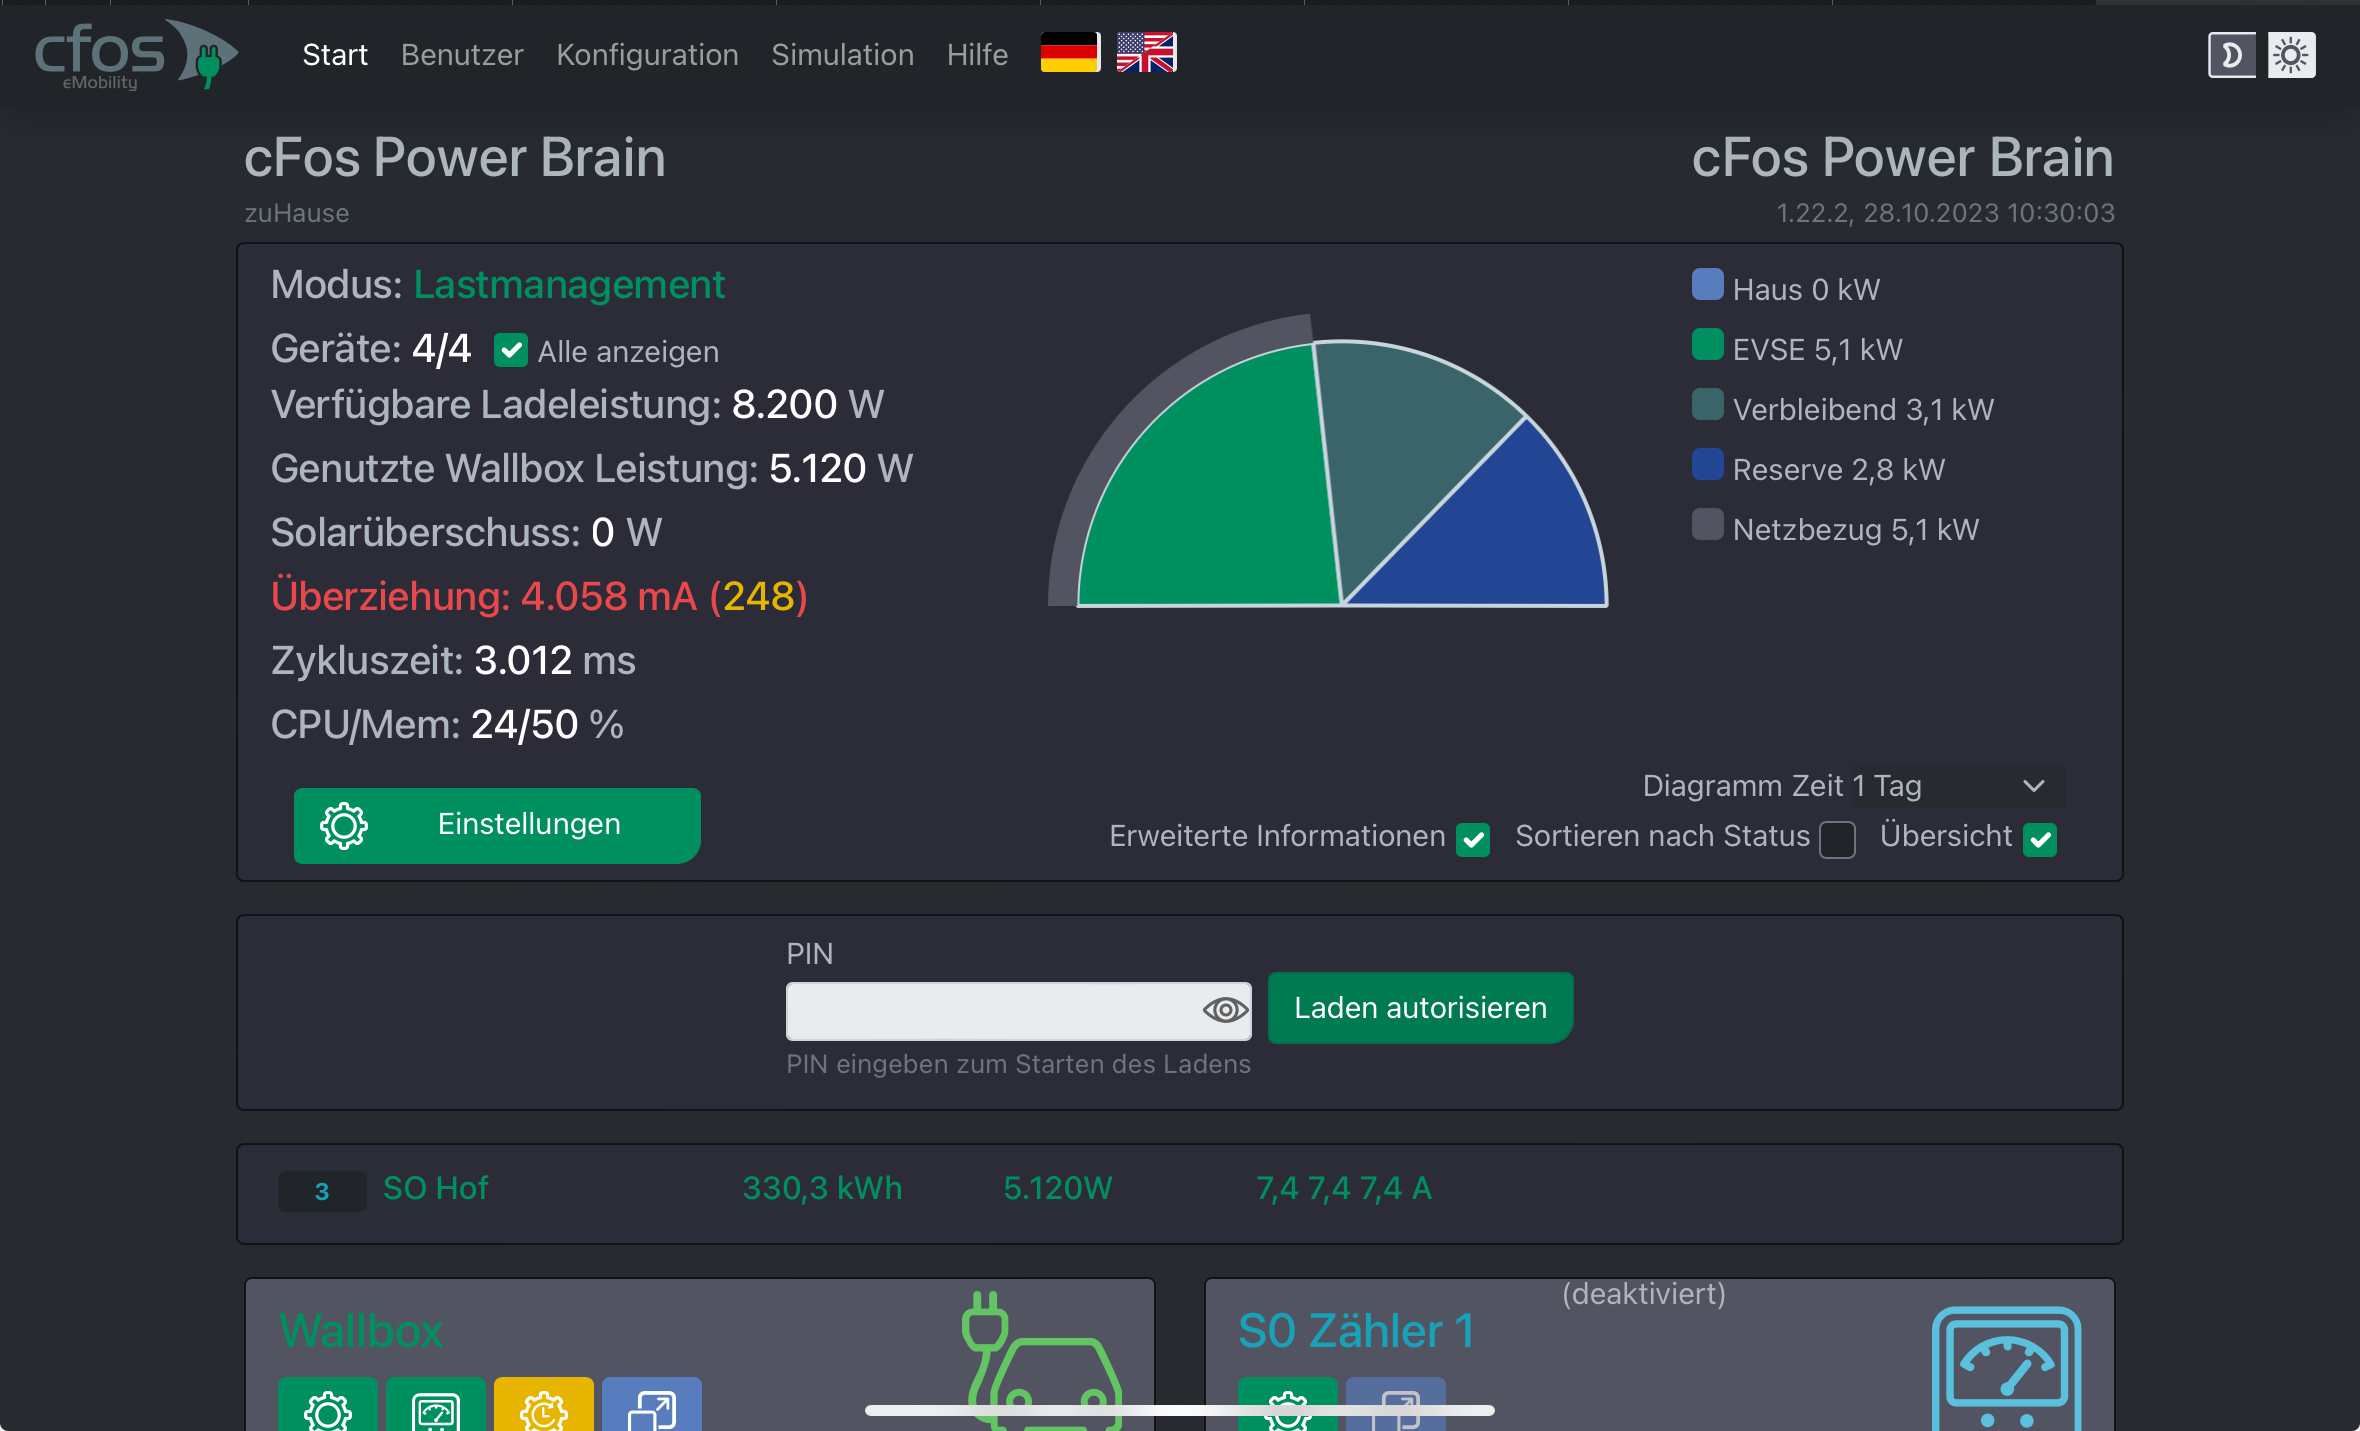The height and width of the screenshot is (1431, 2360).
Task: Go to Start menu item
Action: [x=335, y=55]
